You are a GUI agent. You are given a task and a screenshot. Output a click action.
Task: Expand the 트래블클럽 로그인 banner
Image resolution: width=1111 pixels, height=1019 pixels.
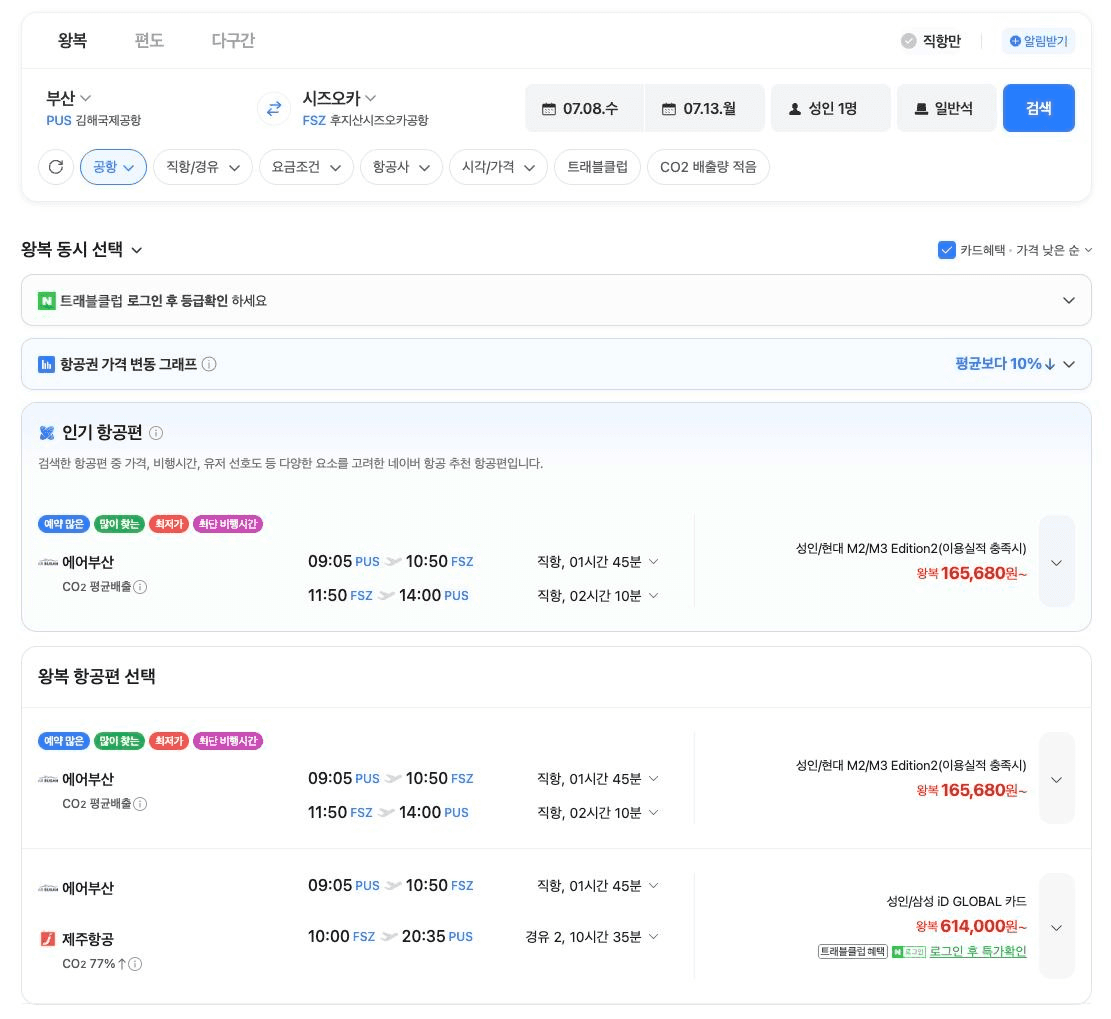click(x=556, y=300)
